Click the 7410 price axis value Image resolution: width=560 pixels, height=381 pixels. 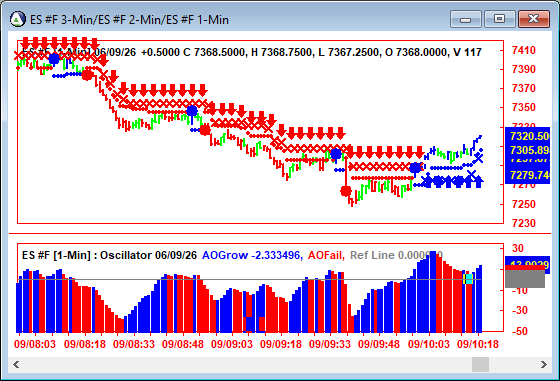click(524, 50)
